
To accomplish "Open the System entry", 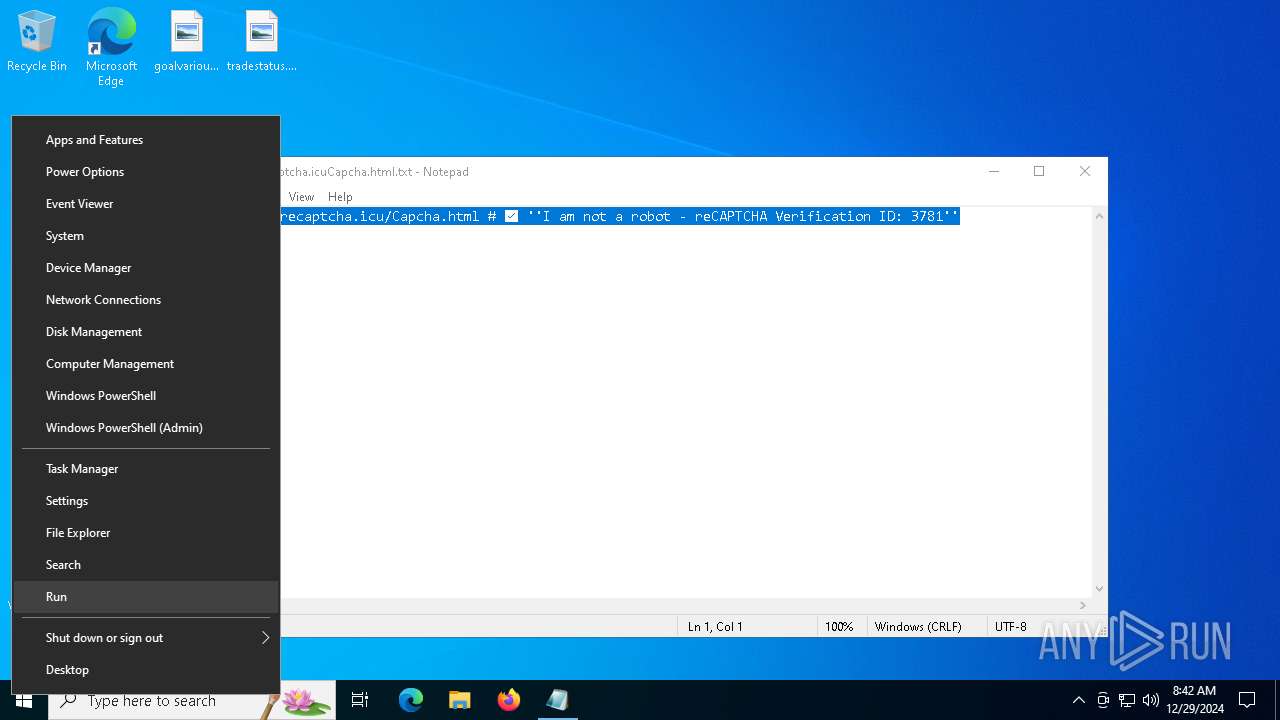I will pos(146,236).
